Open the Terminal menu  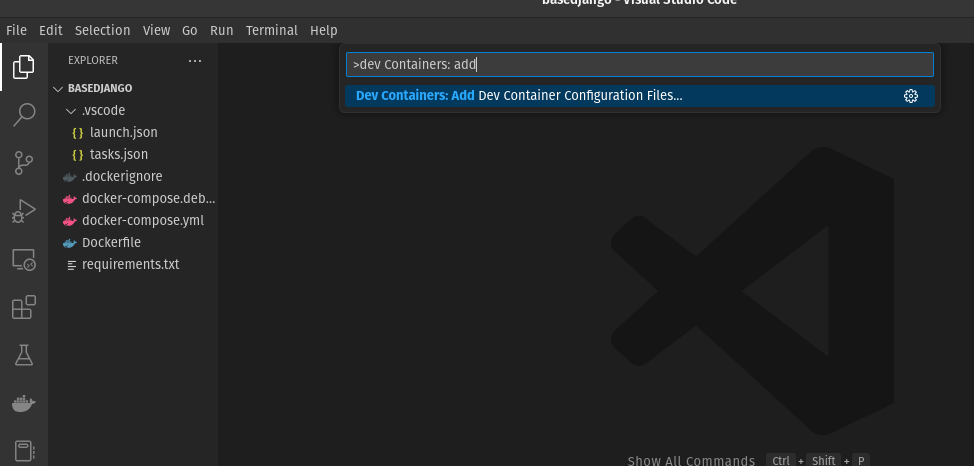271,30
